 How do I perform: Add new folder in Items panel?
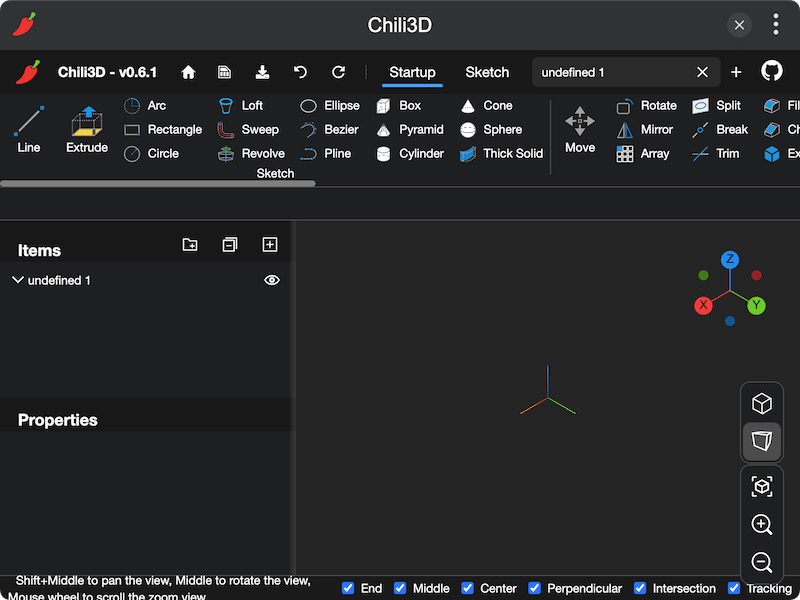coord(190,244)
